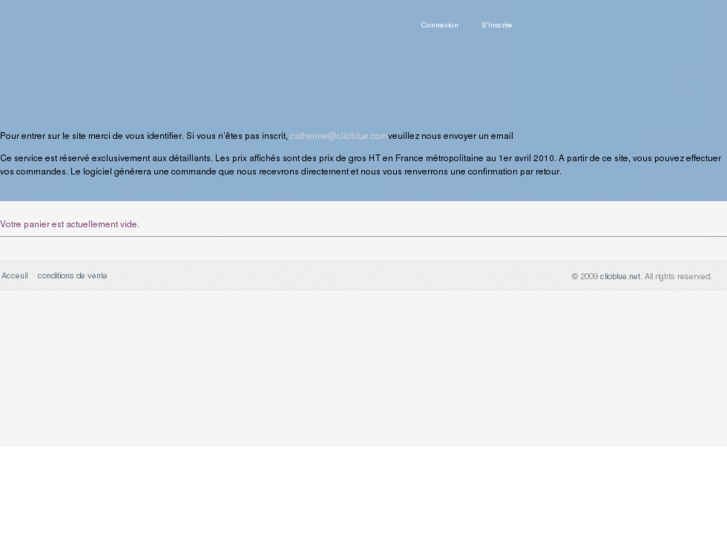Open the Connexion link

(439, 25)
